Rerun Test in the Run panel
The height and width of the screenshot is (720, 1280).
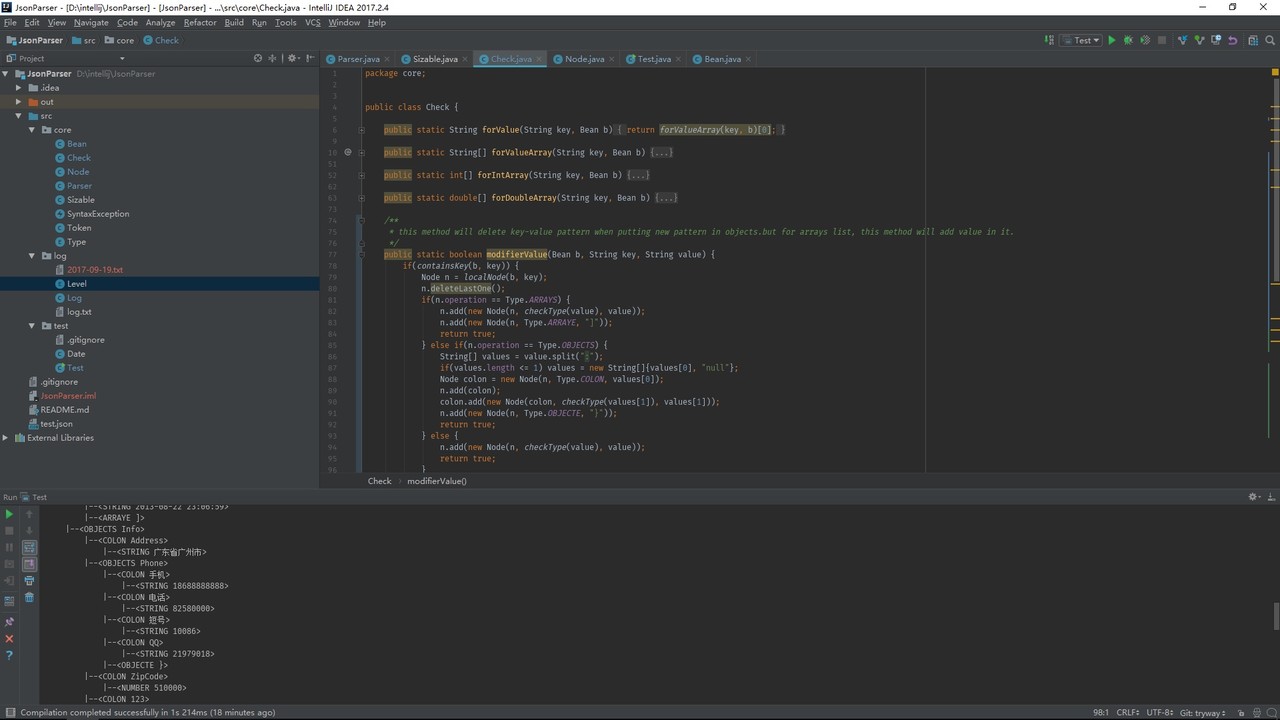point(9,514)
